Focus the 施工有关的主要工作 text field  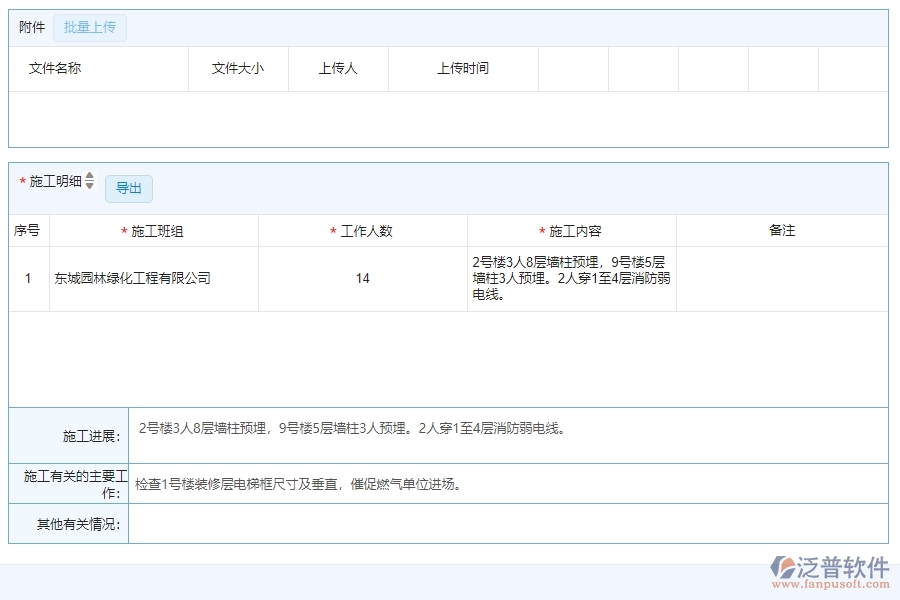tap(508, 484)
